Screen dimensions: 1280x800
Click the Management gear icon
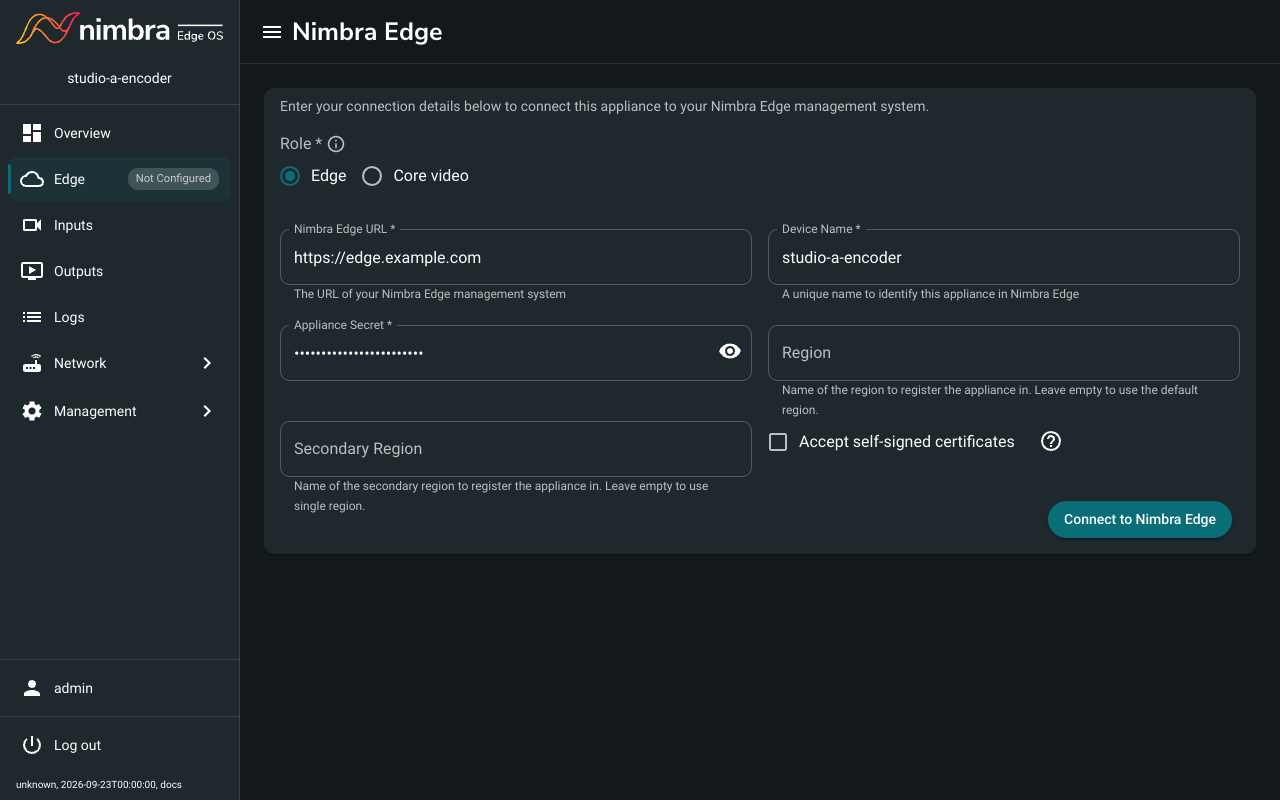pos(32,411)
